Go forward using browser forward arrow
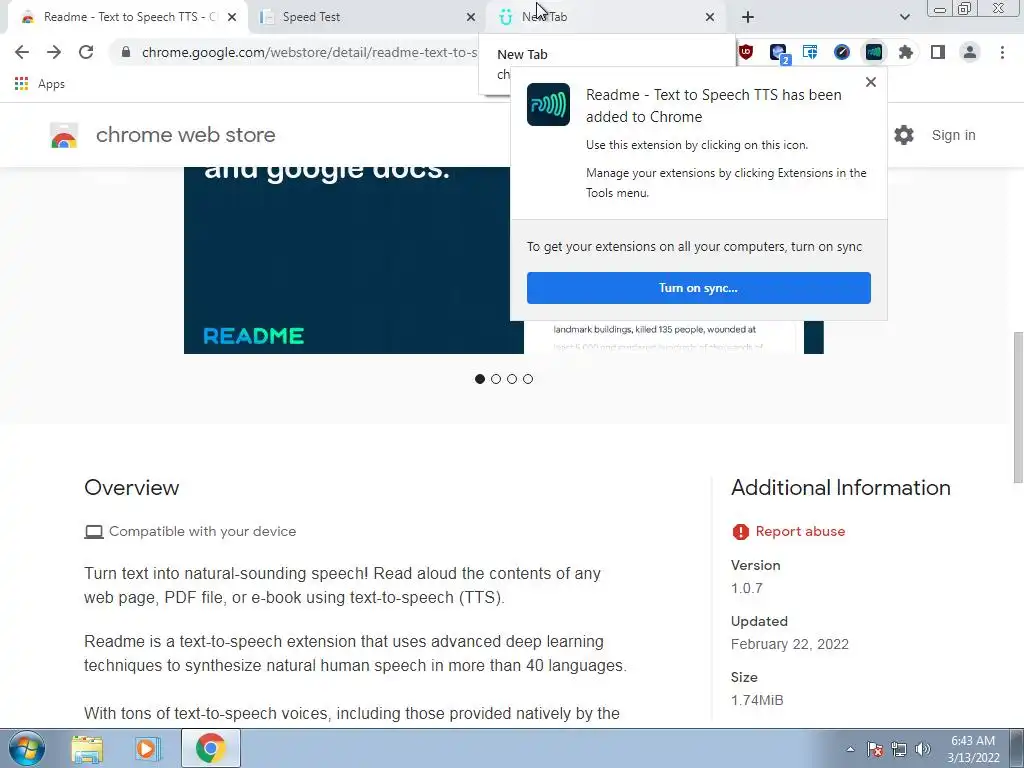Screen dimensions: 1024x768 point(54,52)
